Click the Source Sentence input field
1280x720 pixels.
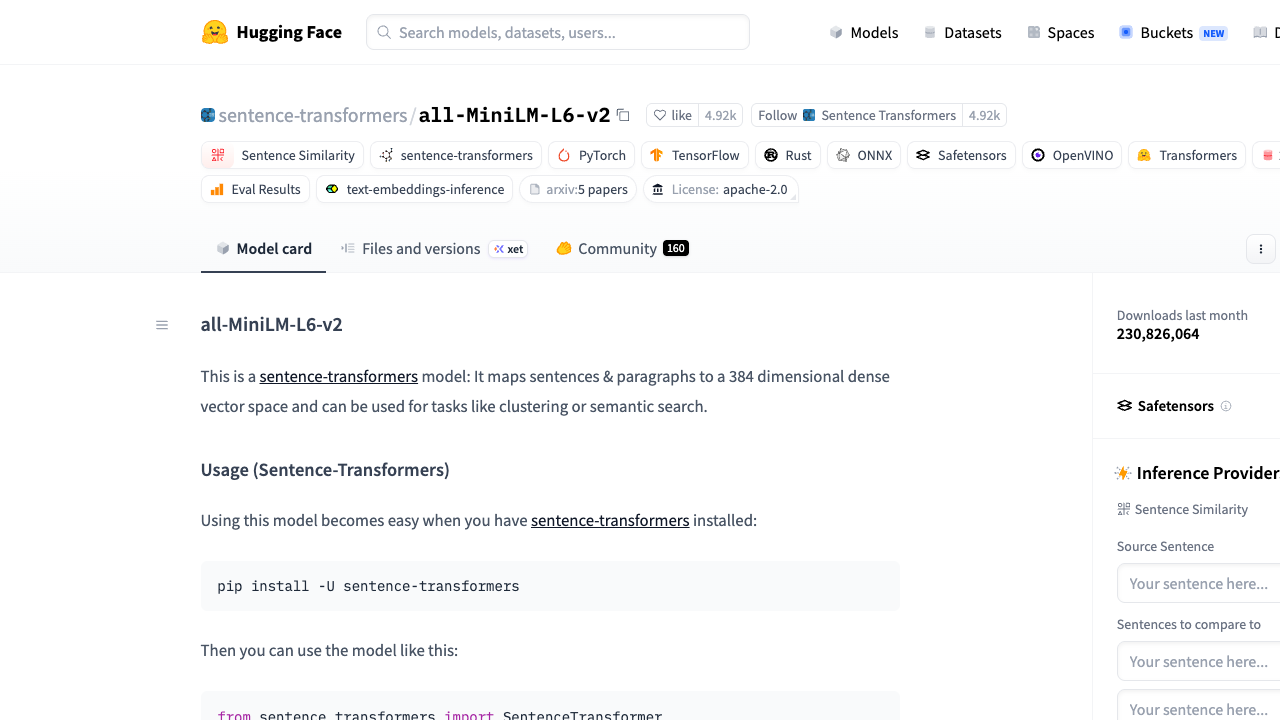[x=1198, y=583]
